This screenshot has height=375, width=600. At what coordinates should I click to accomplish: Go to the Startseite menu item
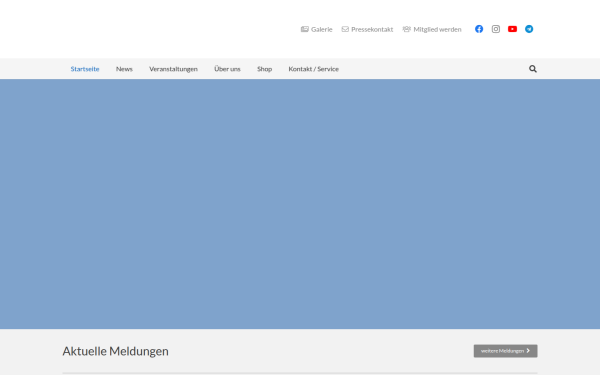coord(85,69)
